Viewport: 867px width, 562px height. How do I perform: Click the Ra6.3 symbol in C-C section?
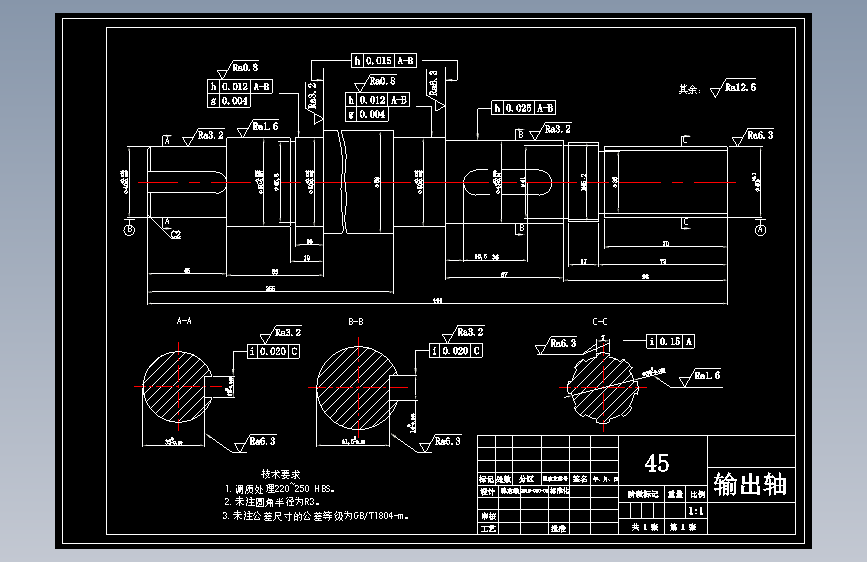(x=556, y=345)
